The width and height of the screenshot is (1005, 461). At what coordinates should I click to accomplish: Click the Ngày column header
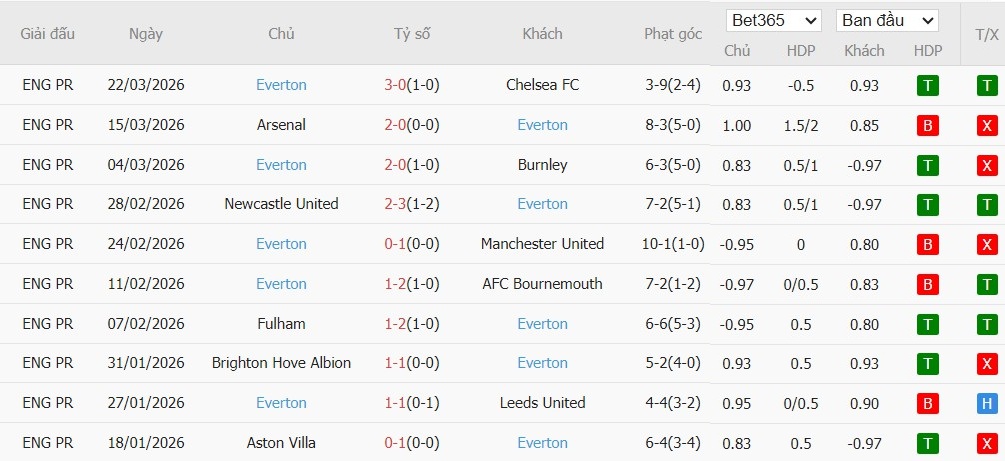146,33
